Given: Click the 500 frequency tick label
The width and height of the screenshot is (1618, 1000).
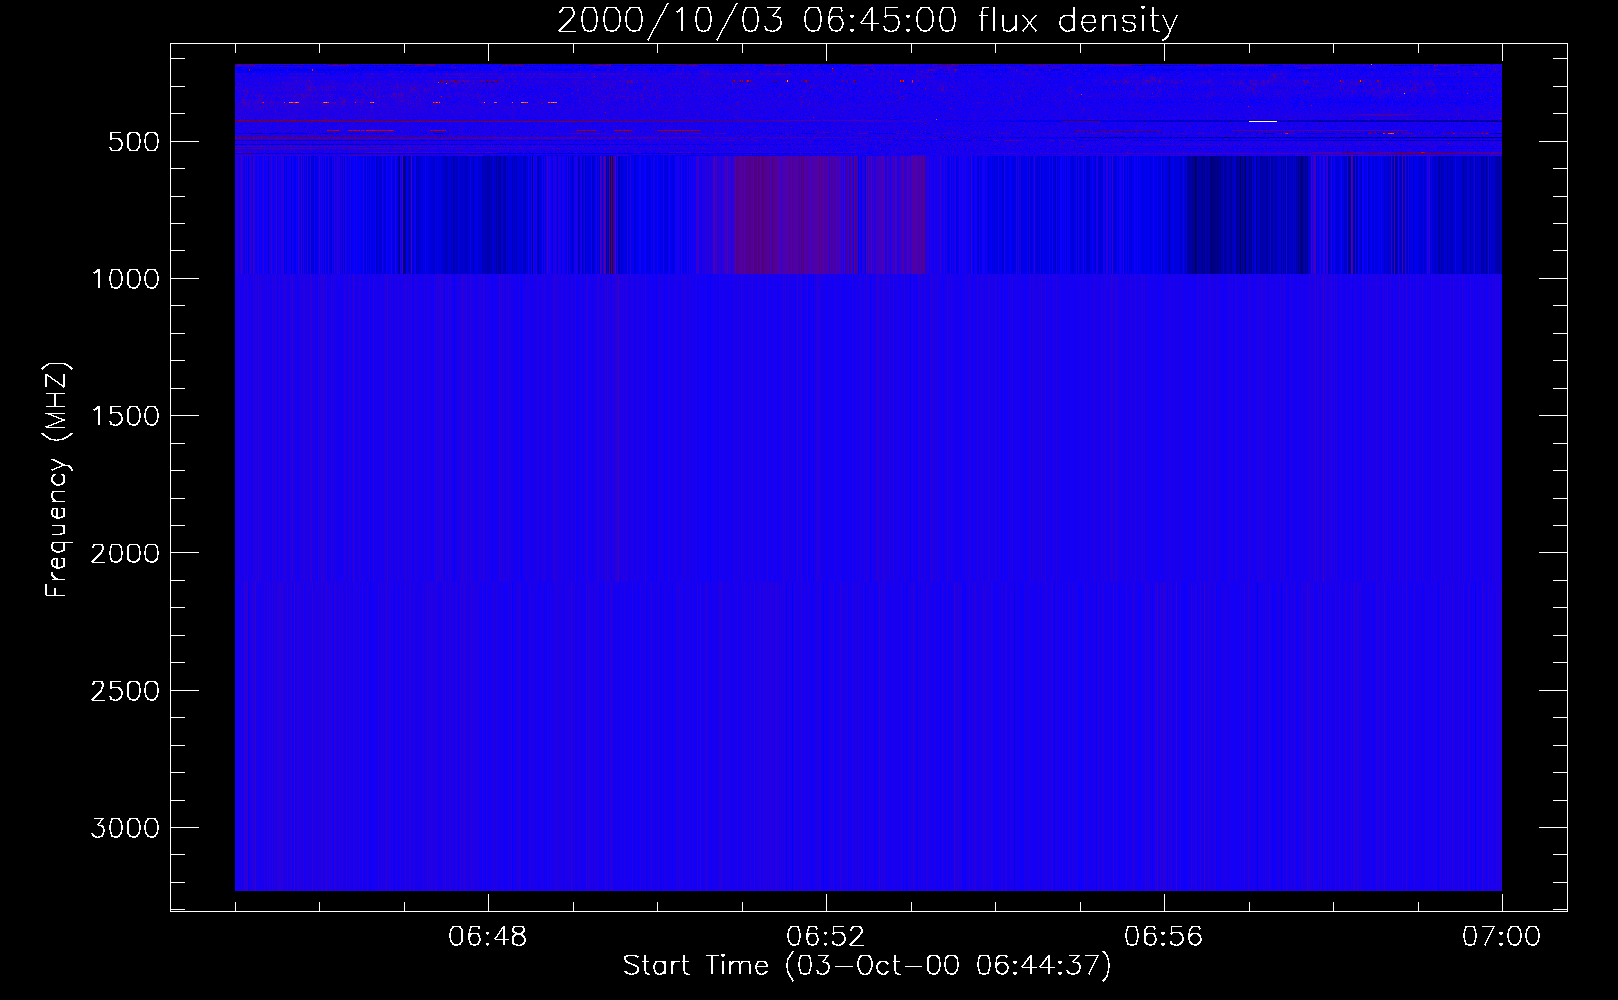Looking at the screenshot, I should click(134, 142).
